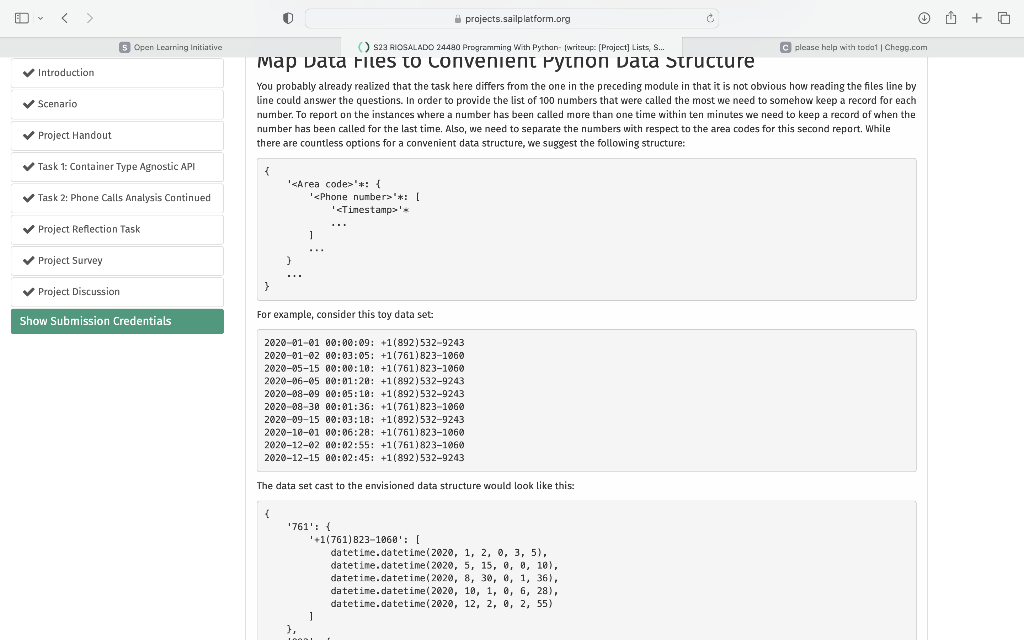Screen dimensions: 1024x640
Task: Click the Share icon
Action: click(951, 18)
